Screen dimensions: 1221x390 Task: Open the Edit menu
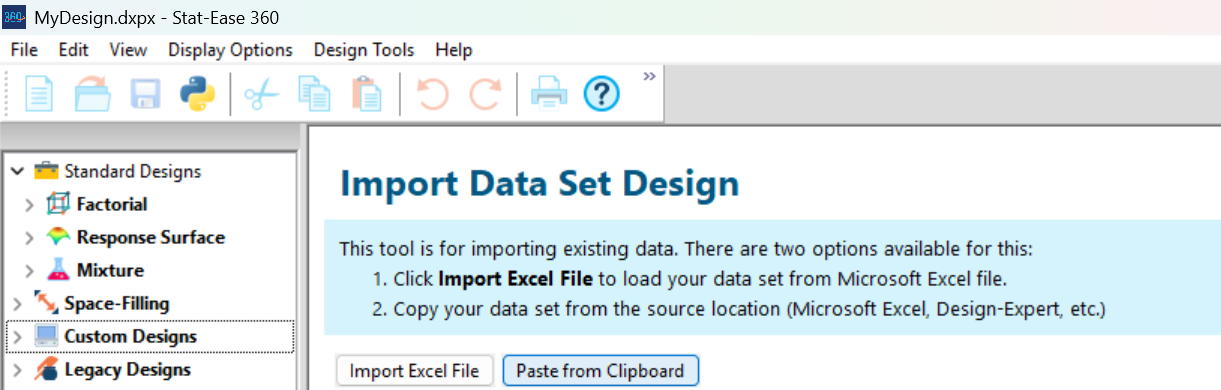[73, 50]
